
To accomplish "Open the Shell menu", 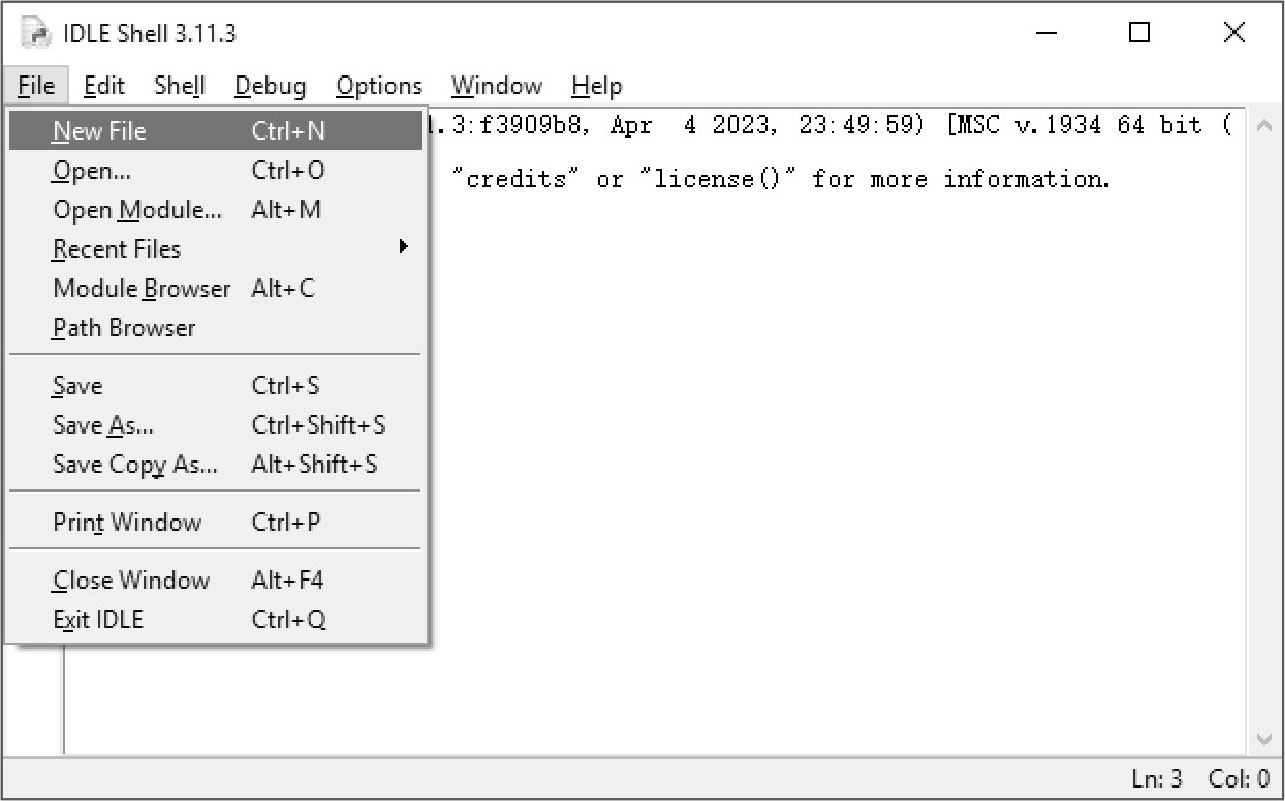I will pos(180,86).
